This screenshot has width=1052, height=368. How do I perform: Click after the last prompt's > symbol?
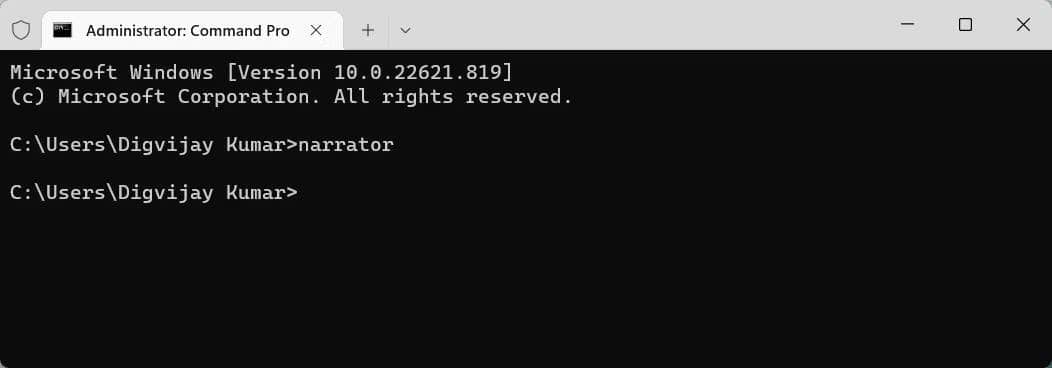click(305, 193)
